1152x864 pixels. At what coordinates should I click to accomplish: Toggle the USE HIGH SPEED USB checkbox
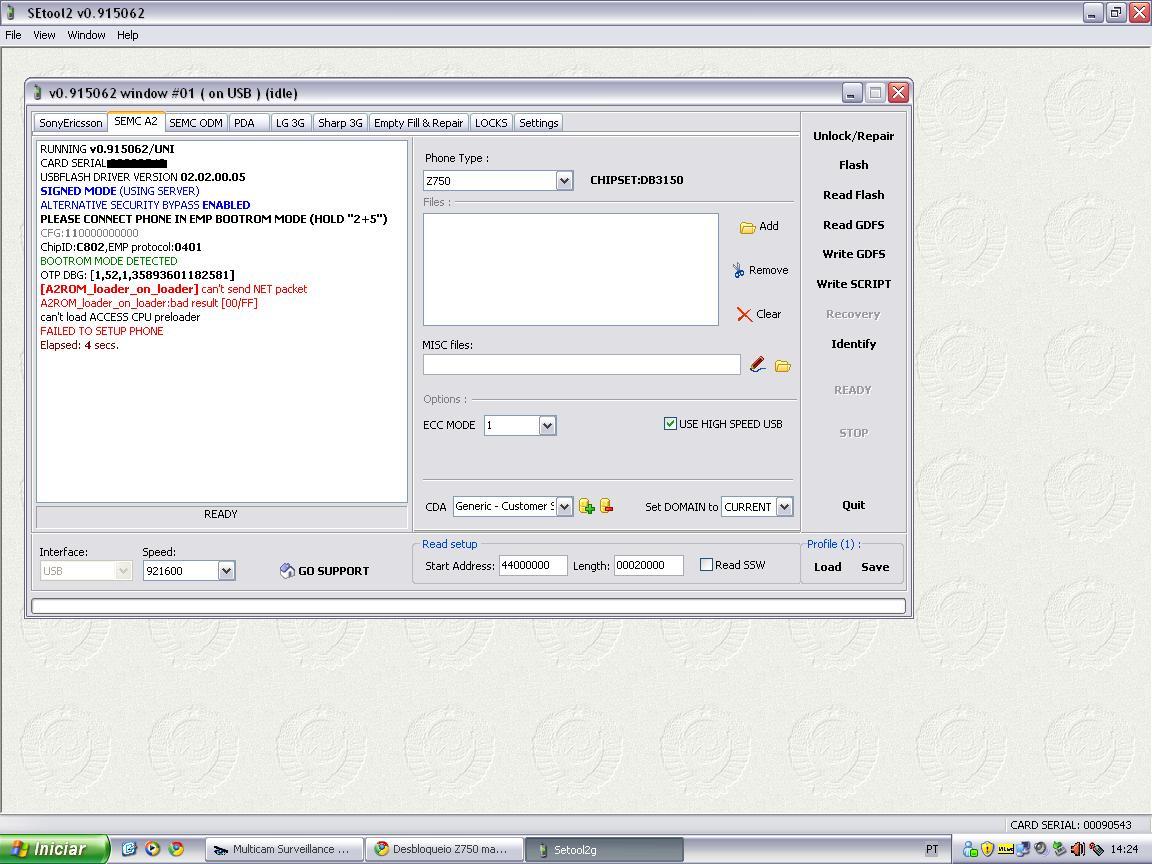click(x=670, y=424)
